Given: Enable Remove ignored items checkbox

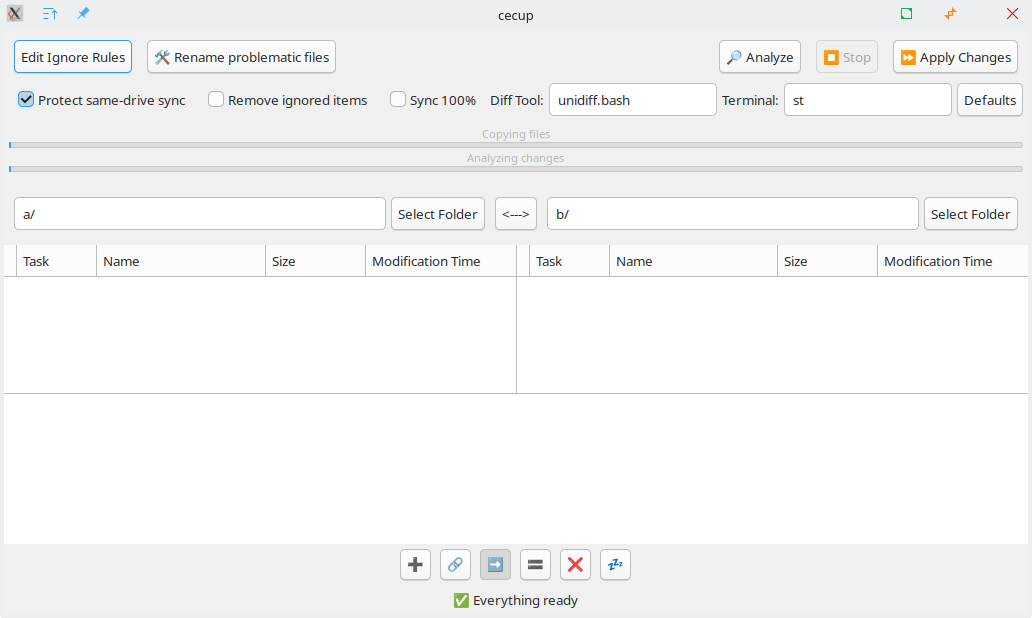Looking at the screenshot, I should 216,100.
